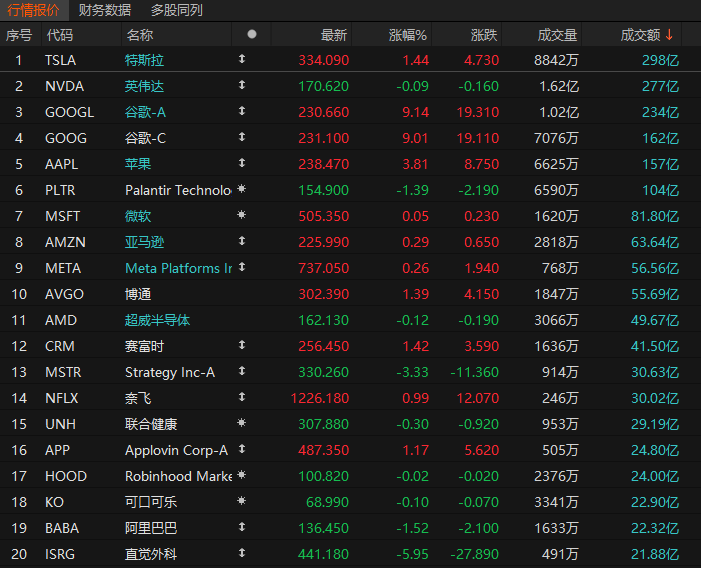Switch to the 行情报价 tab
Viewport: 701px width, 568px height.
(34, 10)
